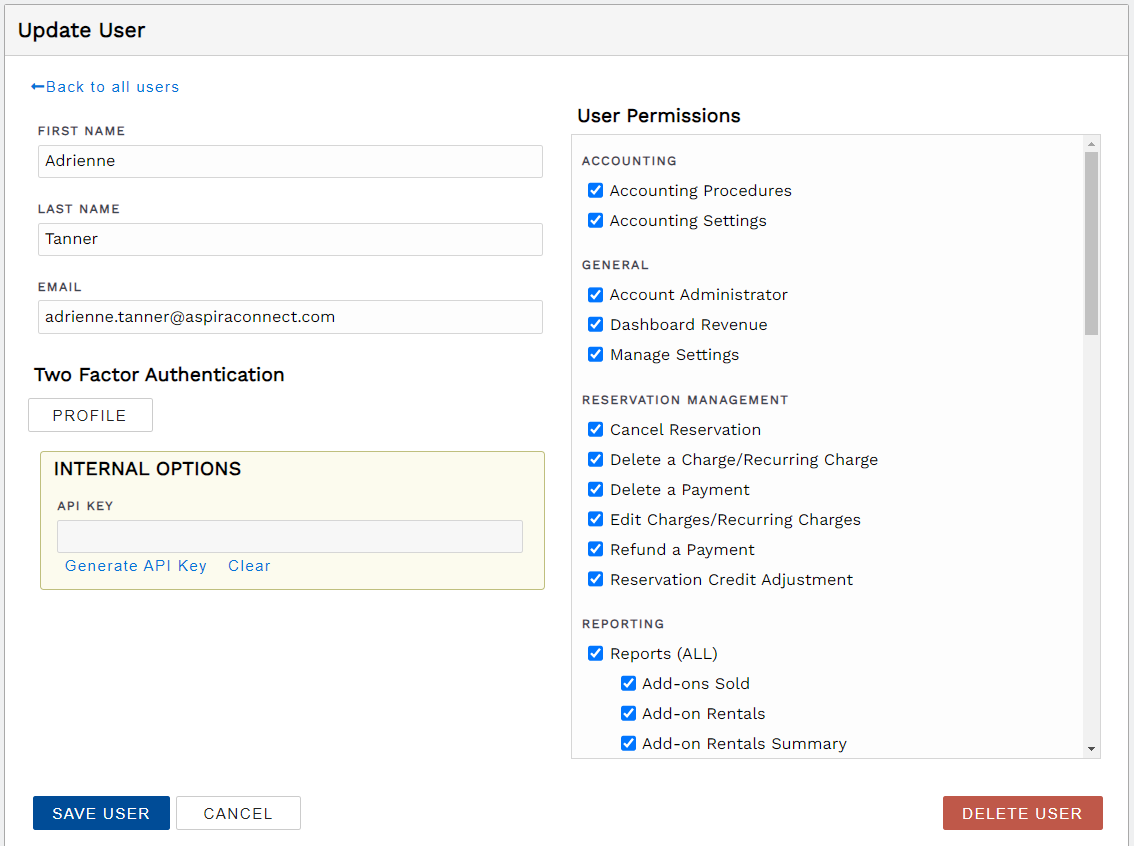The image size is (1134, 846).
Task: Uncheck the Accounting Procedures permission
Action: click(x=595, y=190)
